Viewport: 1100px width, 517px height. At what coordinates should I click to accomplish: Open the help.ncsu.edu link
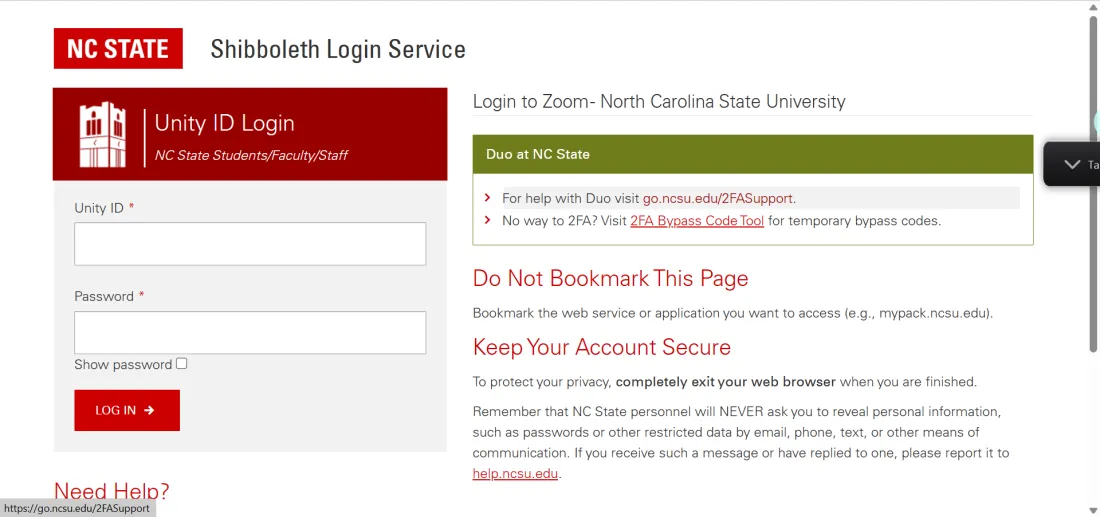pos(515,474)
